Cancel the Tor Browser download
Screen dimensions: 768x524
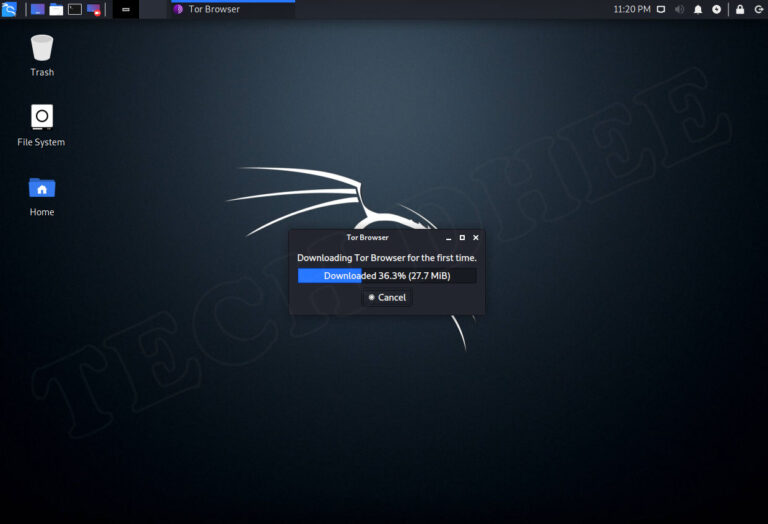(387, 297)
